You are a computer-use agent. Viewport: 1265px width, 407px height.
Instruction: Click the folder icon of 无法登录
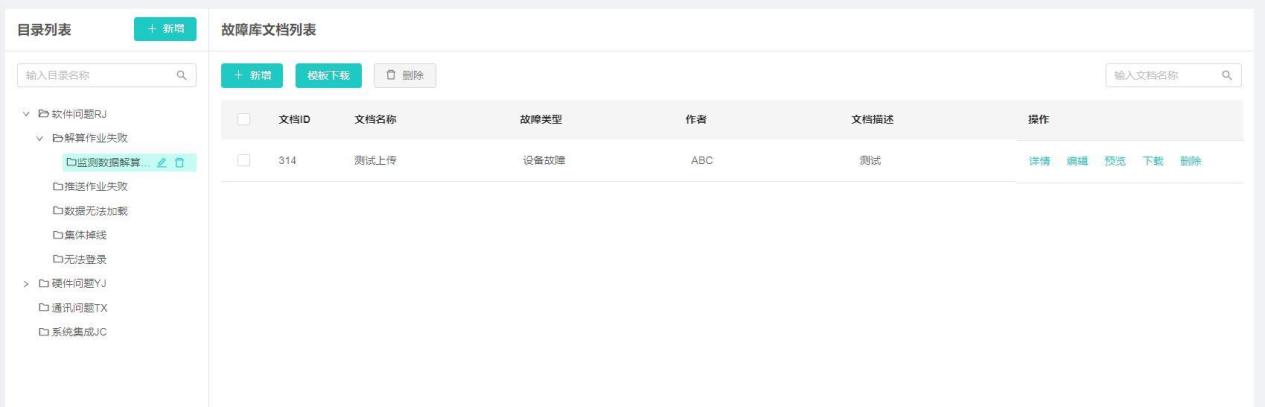(57, 259)
